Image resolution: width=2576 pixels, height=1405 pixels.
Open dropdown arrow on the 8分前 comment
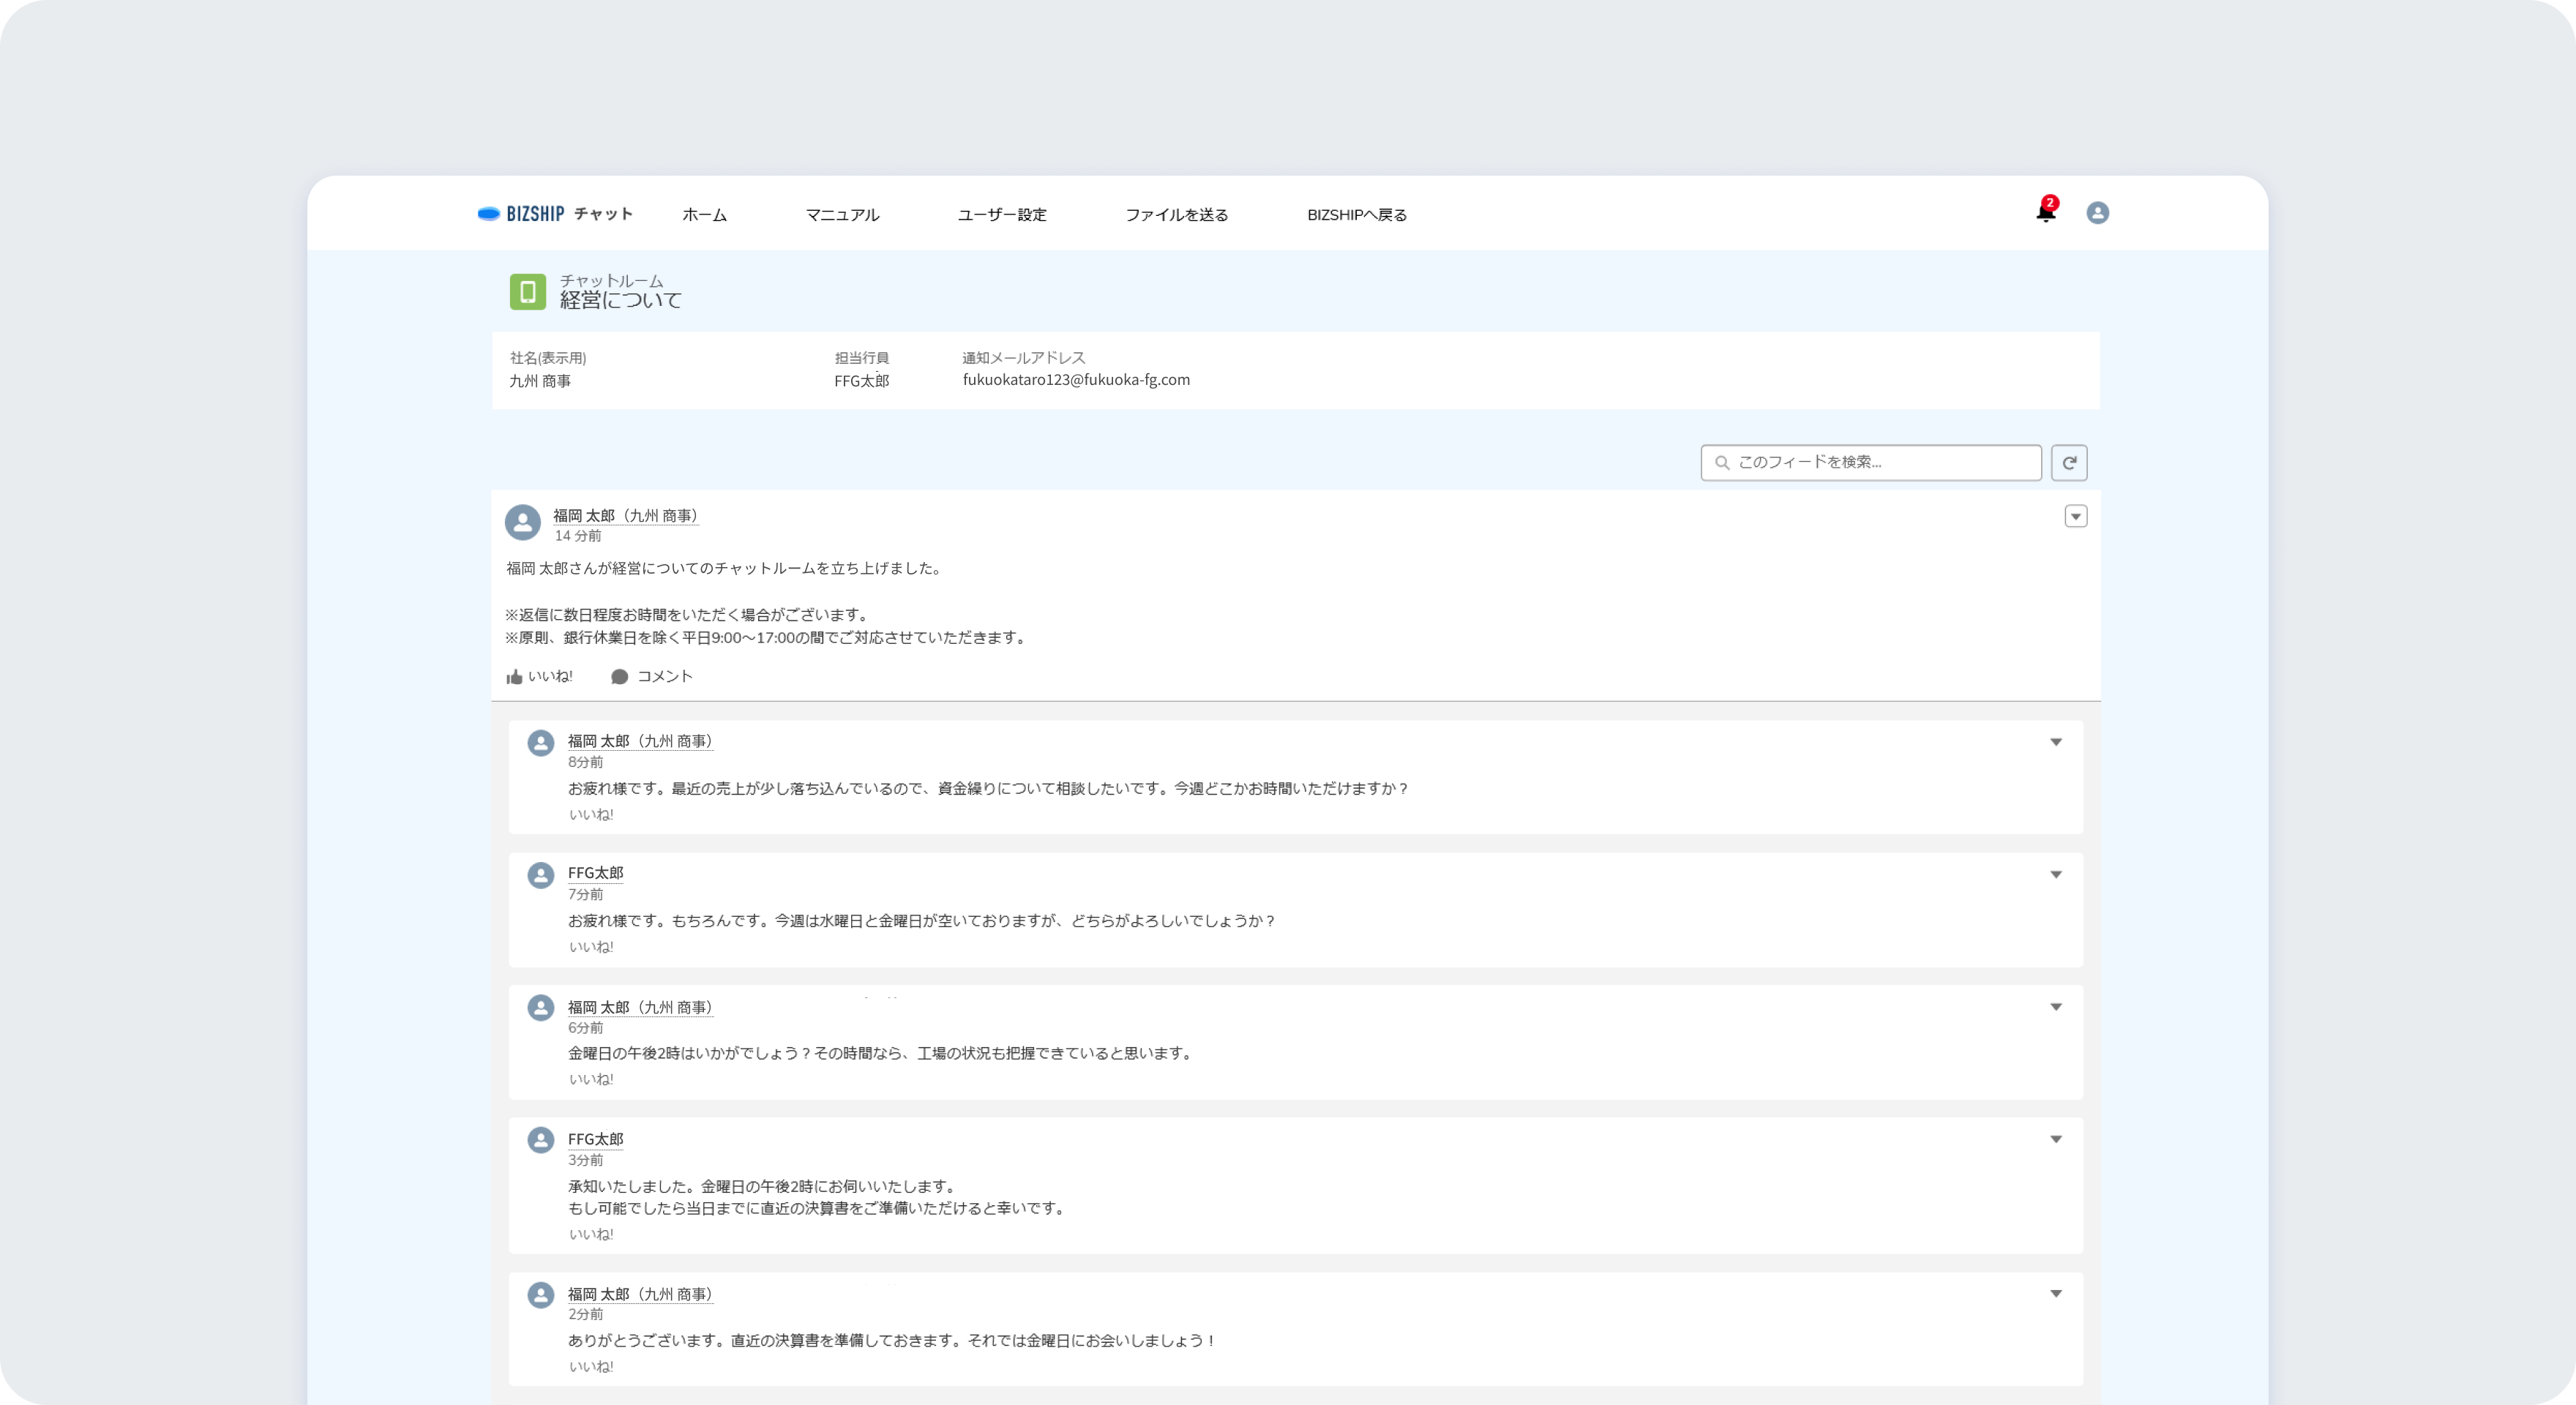2056,742
